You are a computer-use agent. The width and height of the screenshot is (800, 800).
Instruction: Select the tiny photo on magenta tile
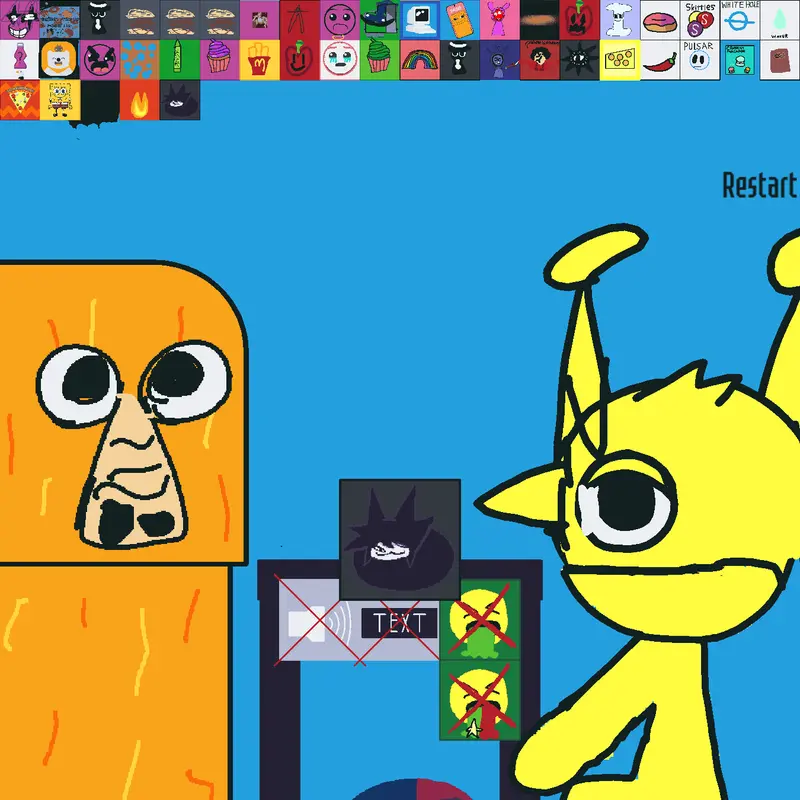260,19
